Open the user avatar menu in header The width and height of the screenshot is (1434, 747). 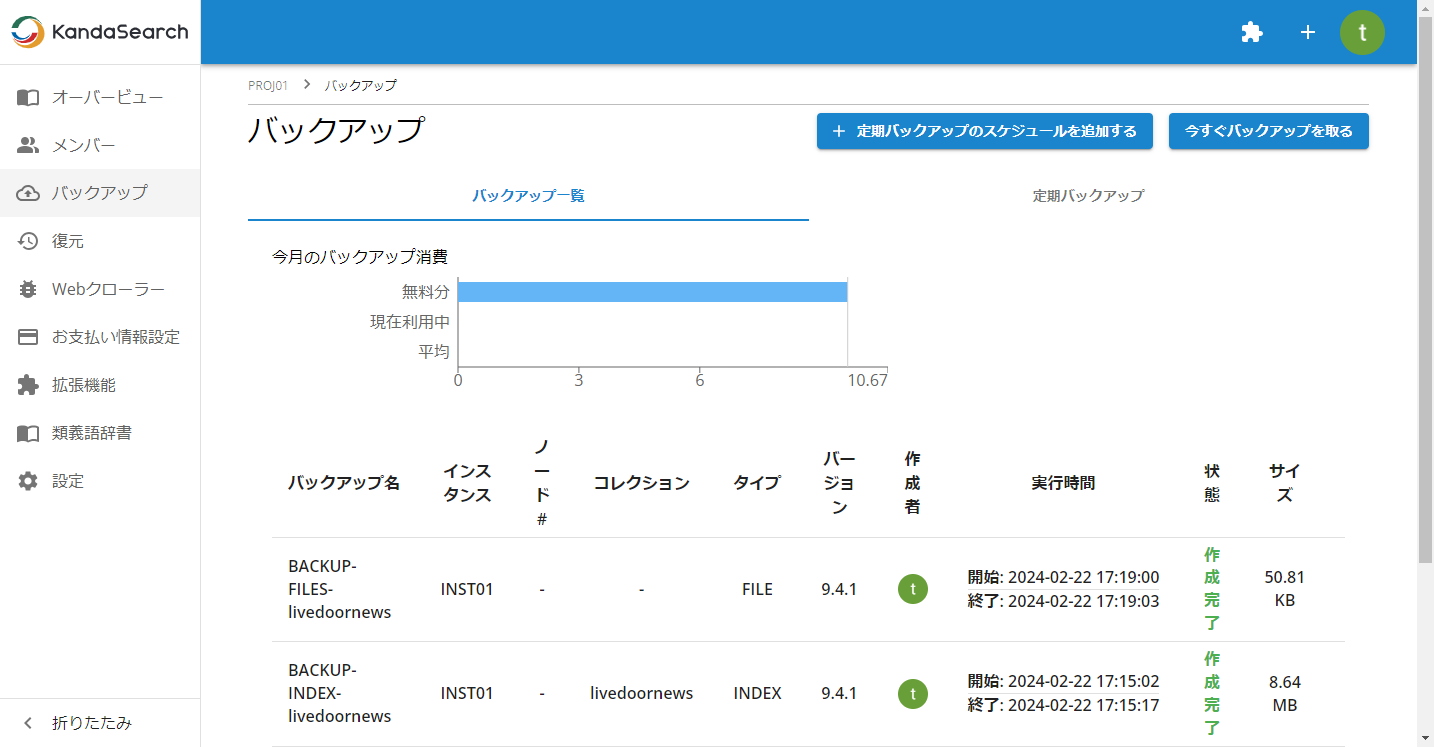coord(1362,32)
